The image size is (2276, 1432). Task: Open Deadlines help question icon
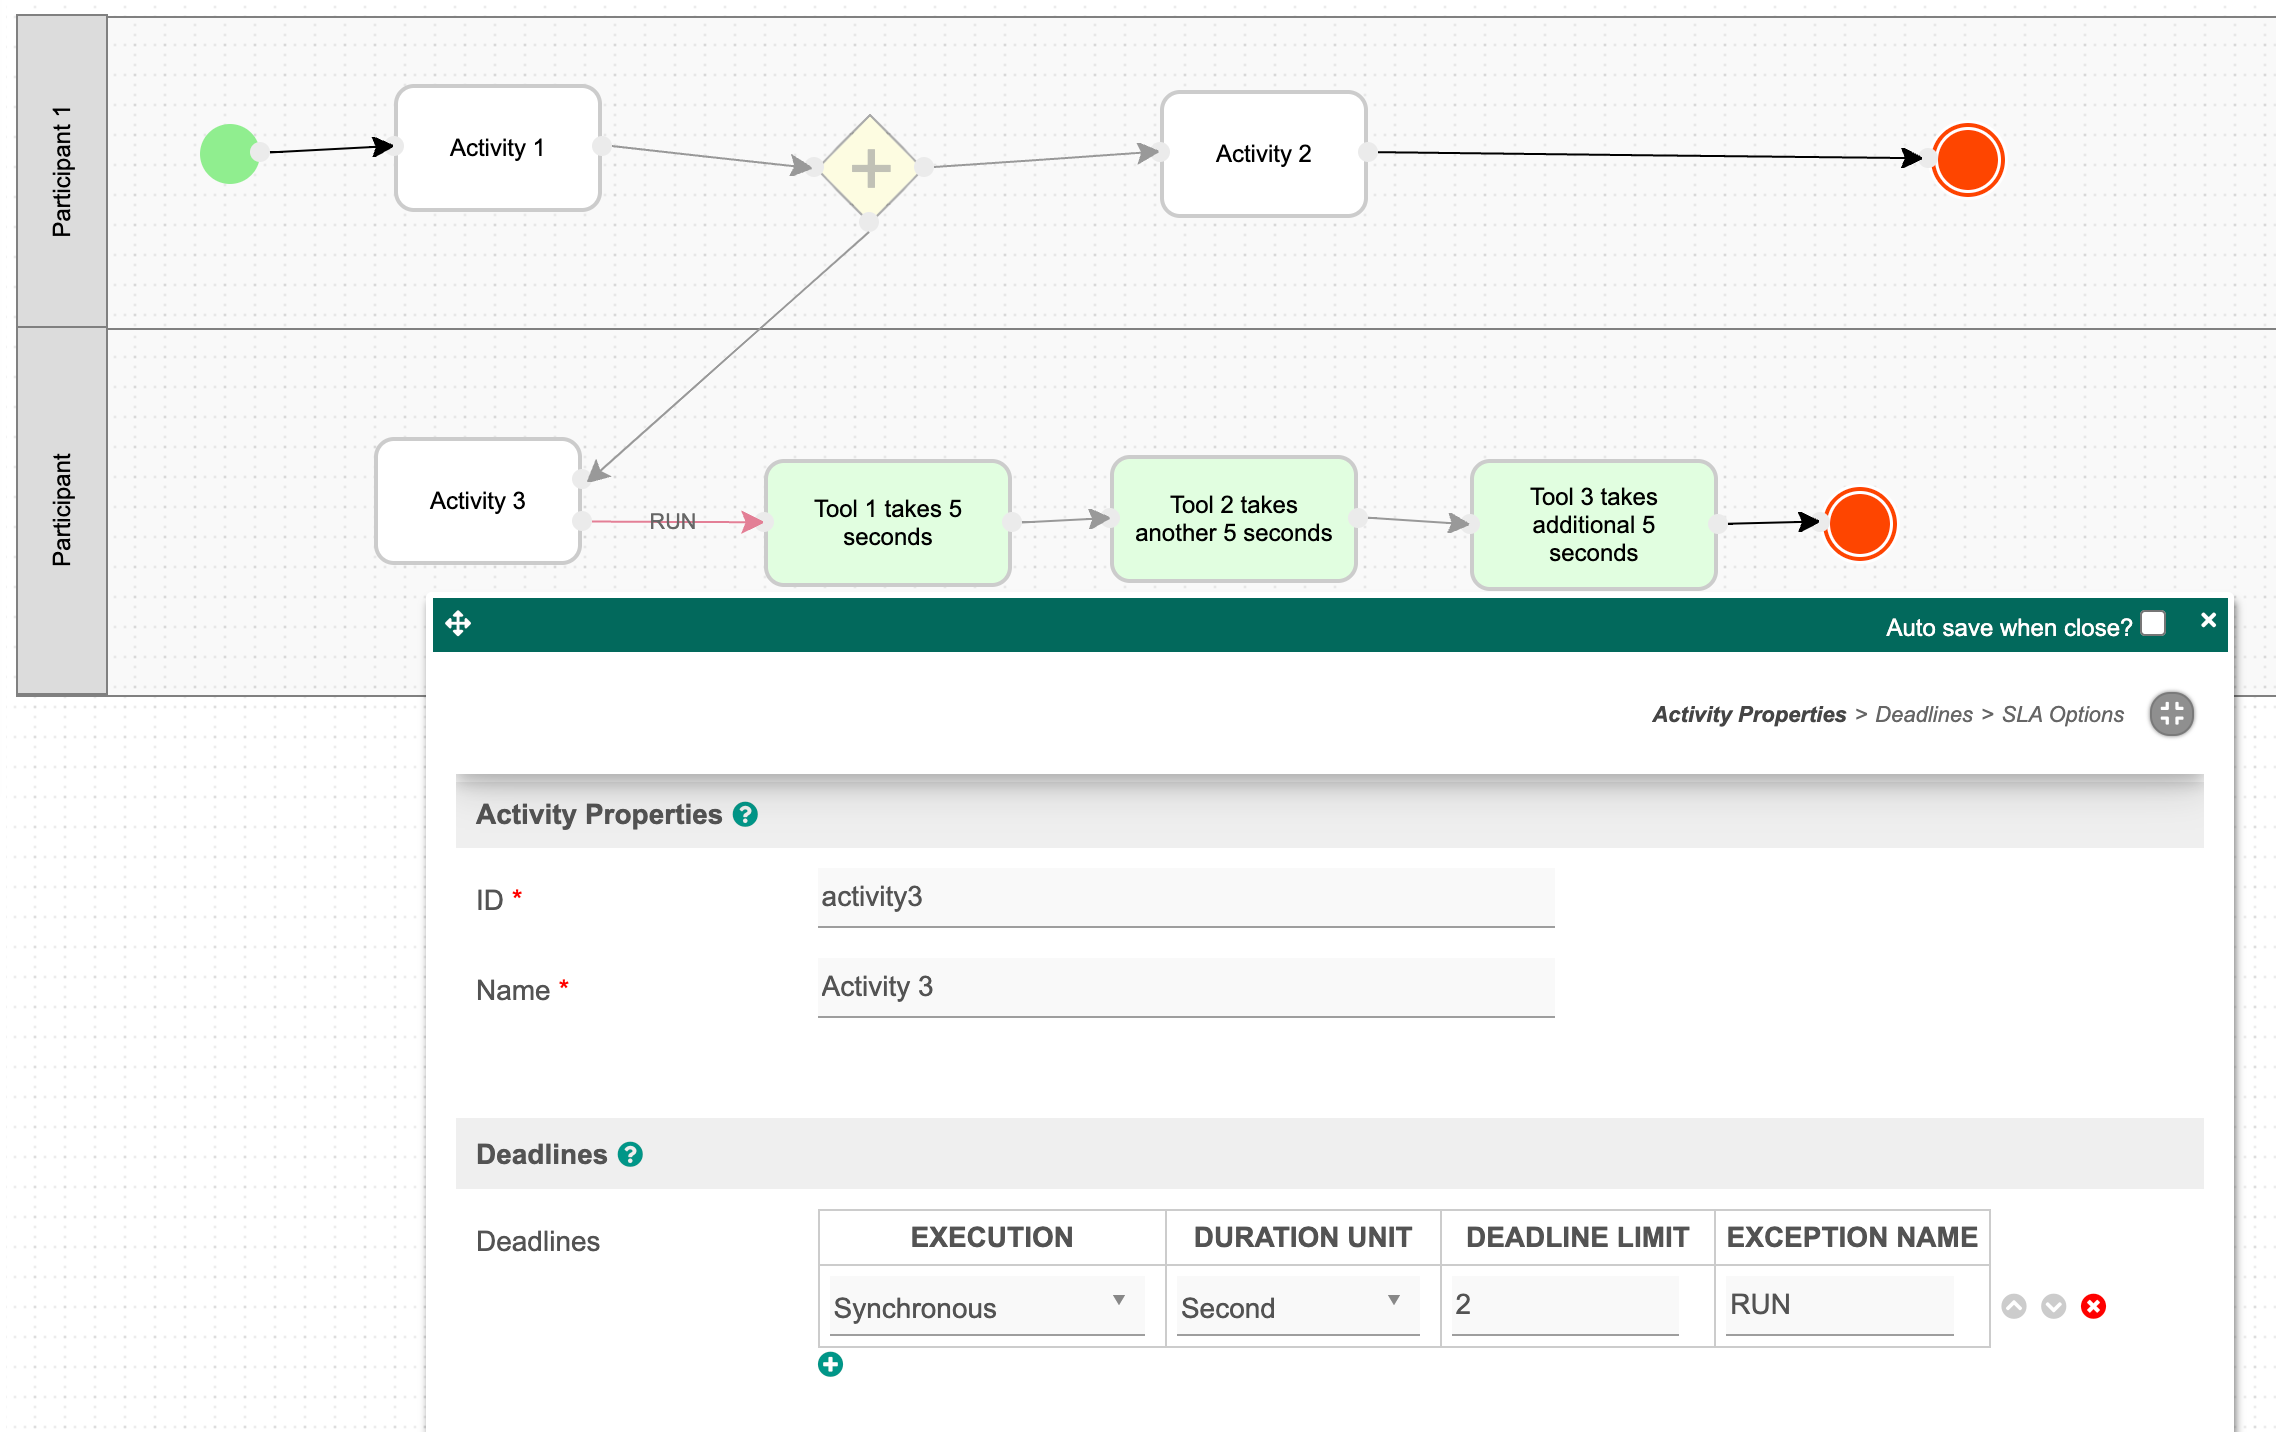pos(630,1155)
